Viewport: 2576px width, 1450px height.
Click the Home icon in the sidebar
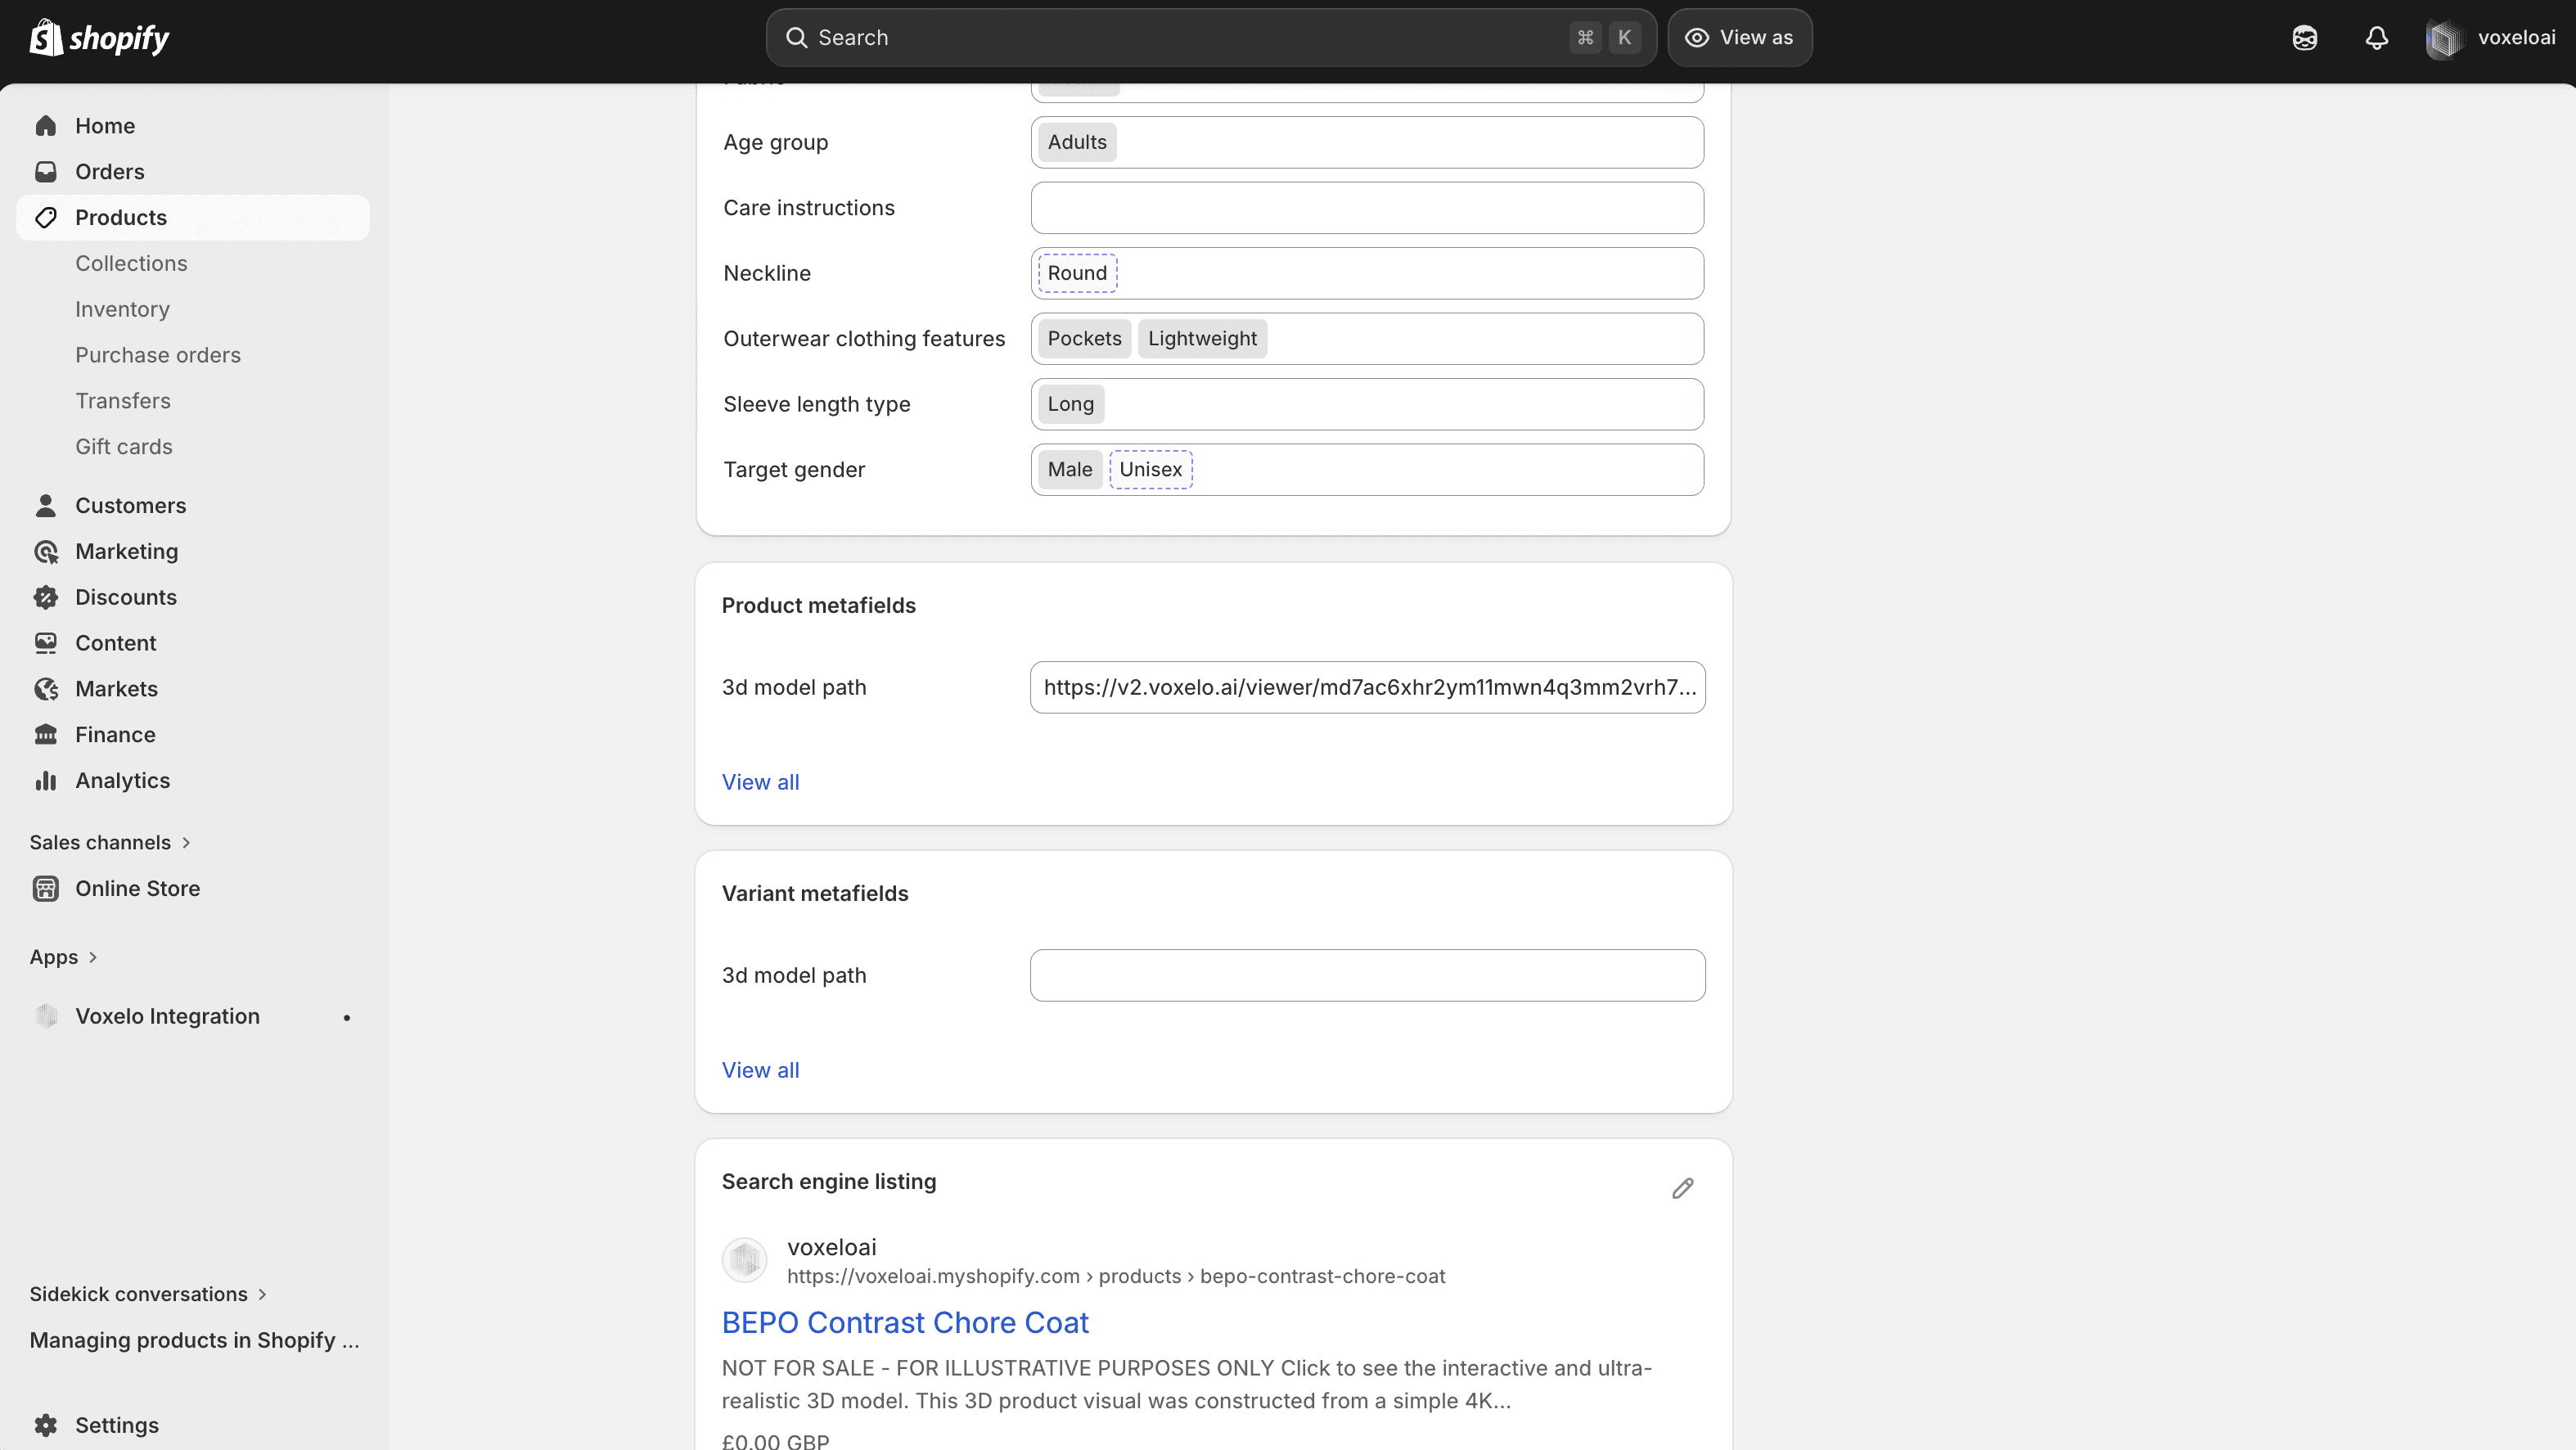(x=46, y=126)
